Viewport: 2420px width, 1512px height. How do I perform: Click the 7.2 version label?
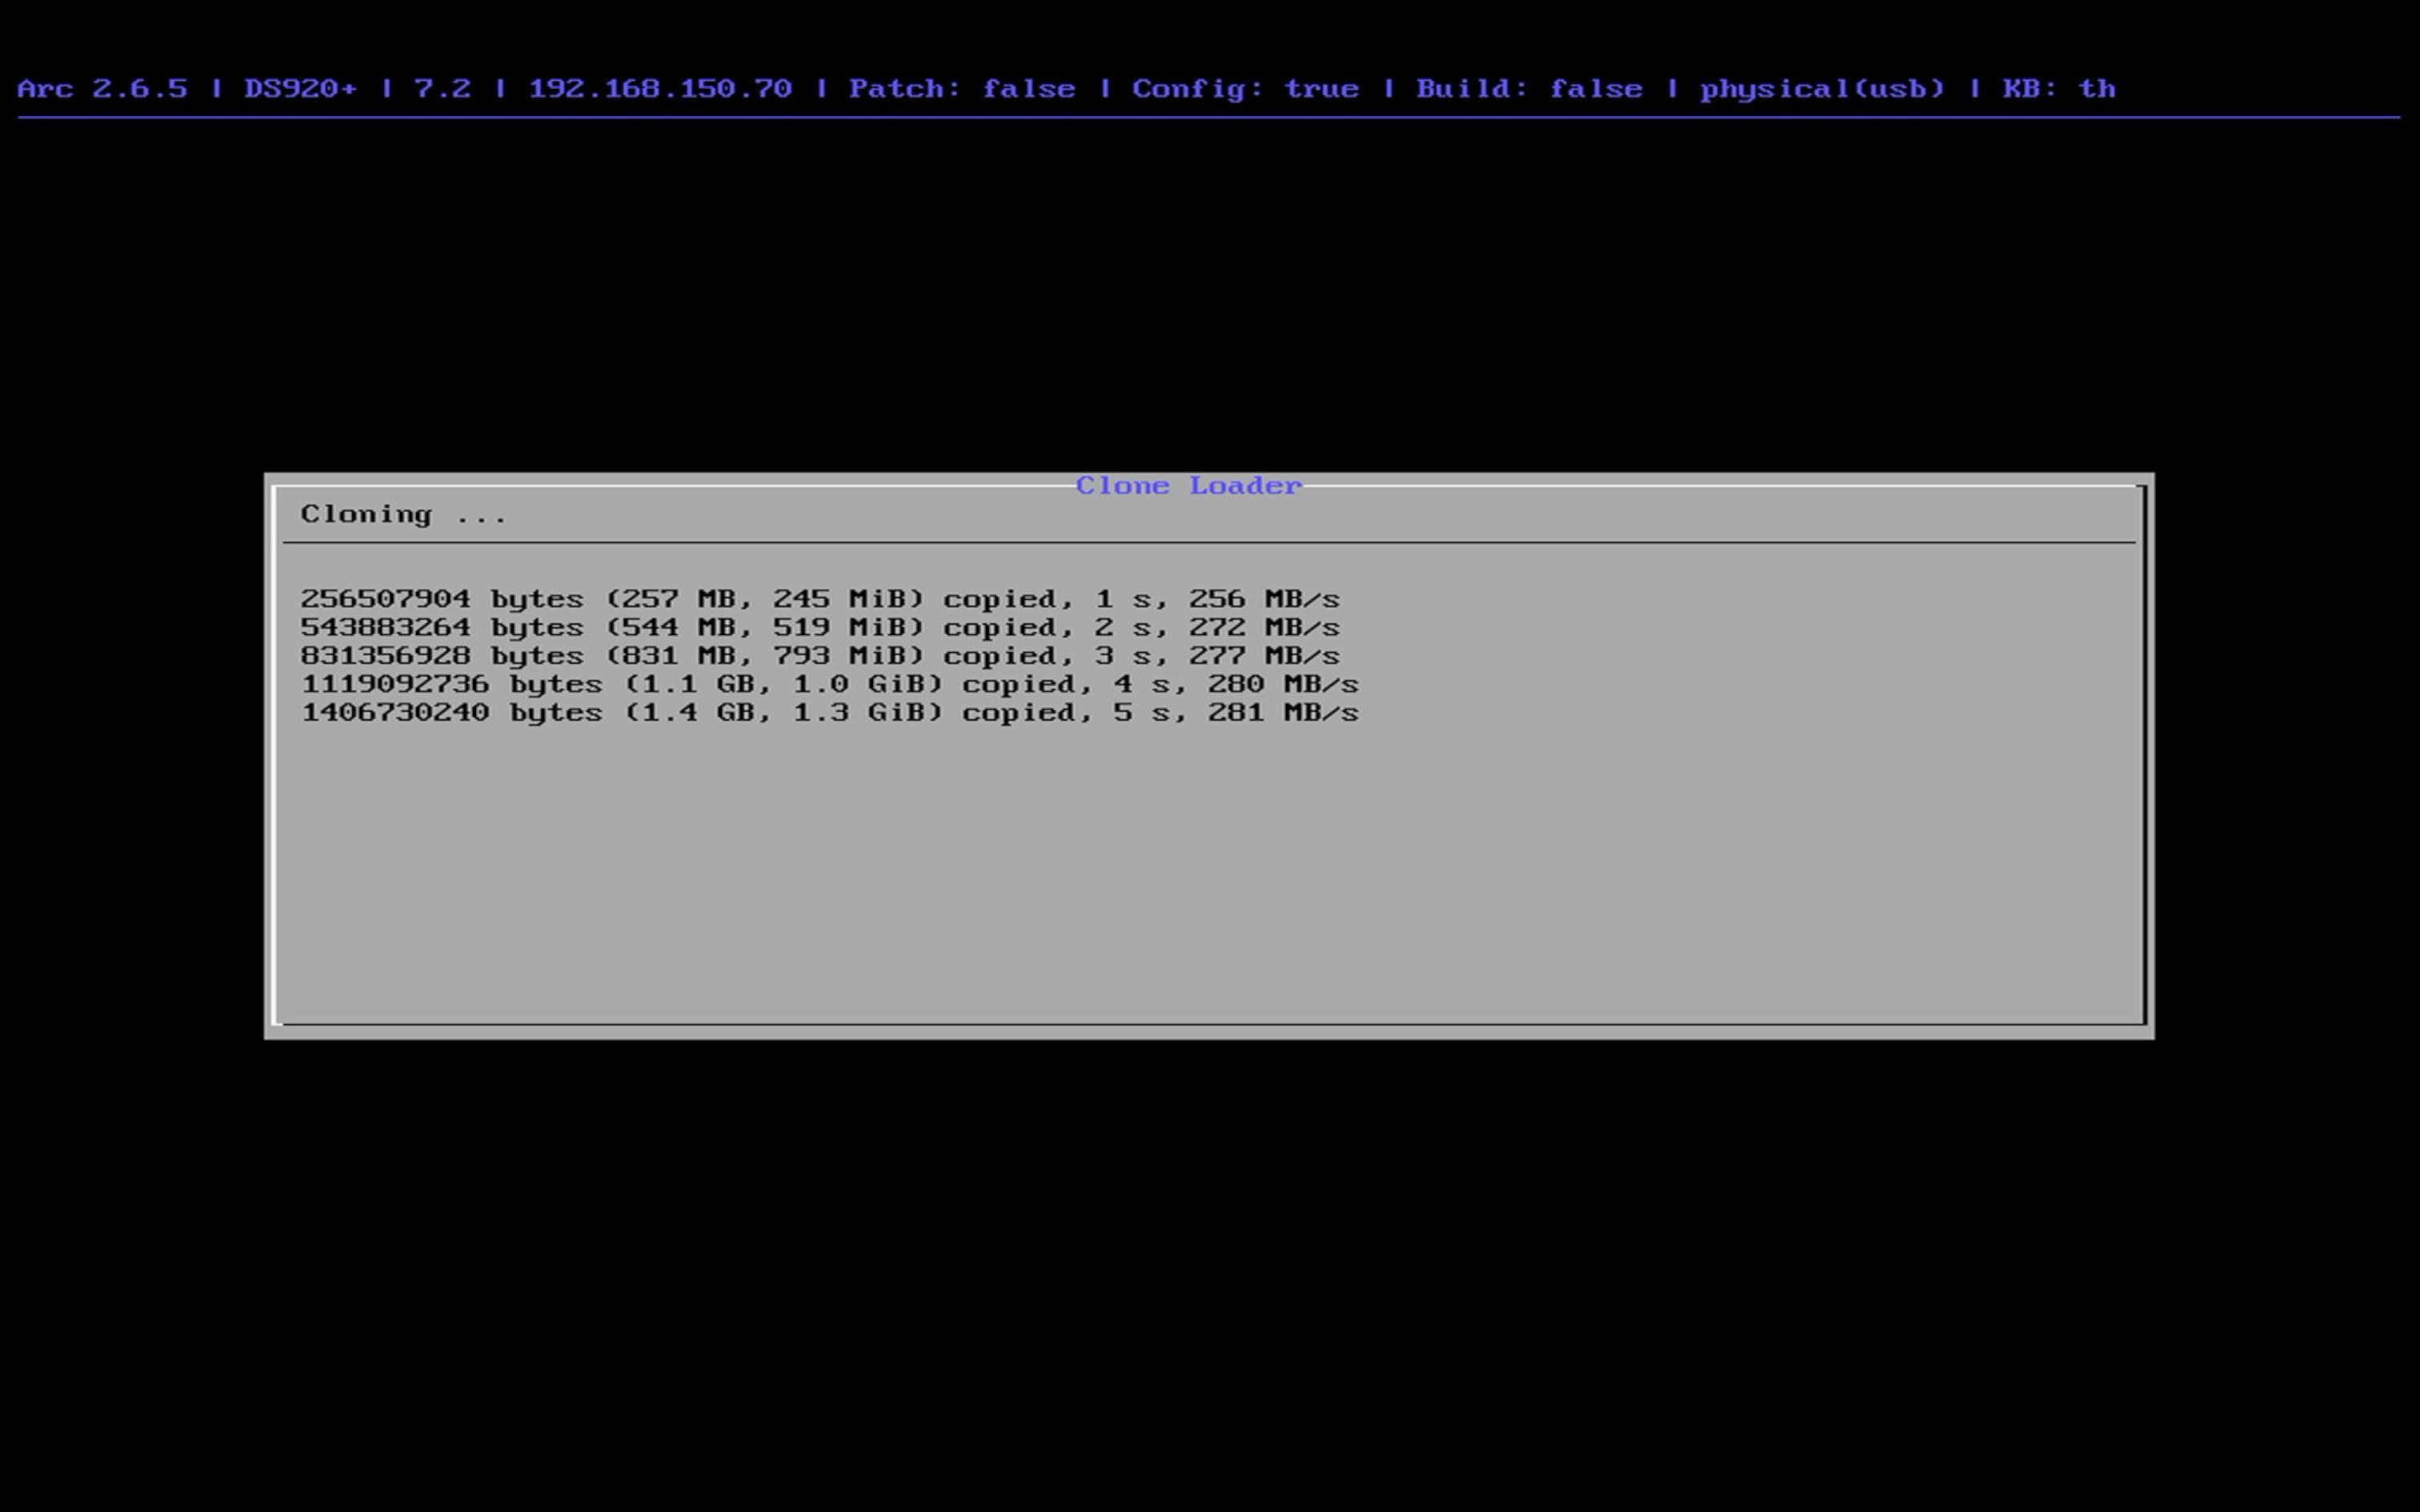coord(442,89)
